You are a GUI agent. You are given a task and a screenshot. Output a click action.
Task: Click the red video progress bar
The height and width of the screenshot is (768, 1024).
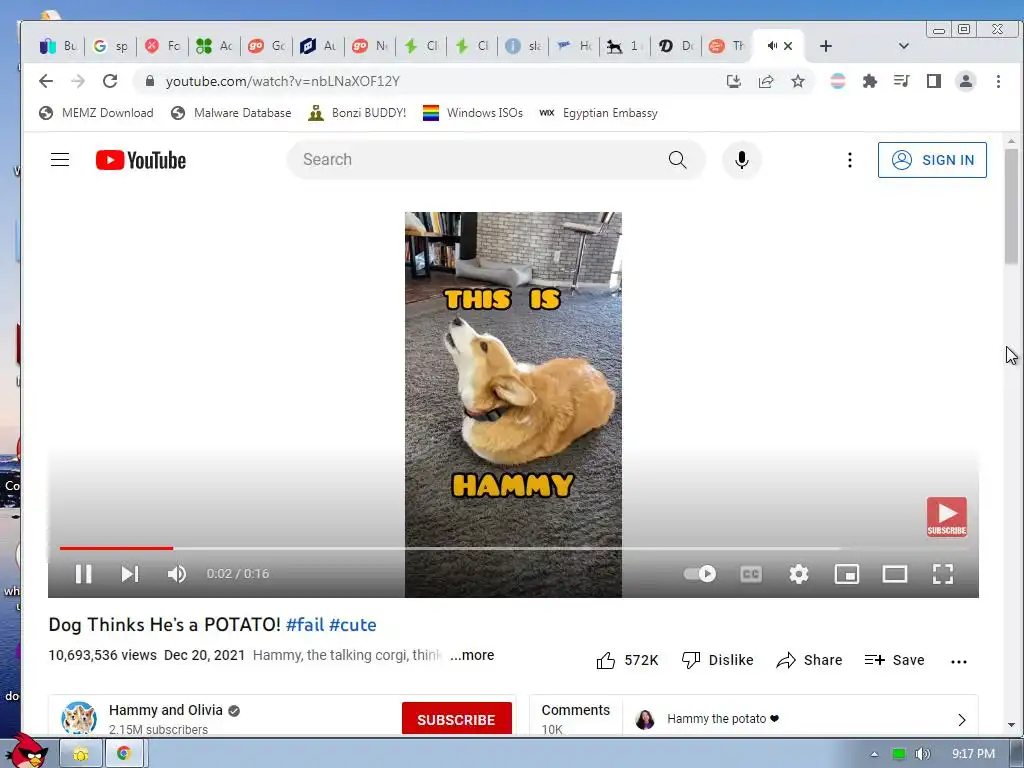(x=116, y=548)
